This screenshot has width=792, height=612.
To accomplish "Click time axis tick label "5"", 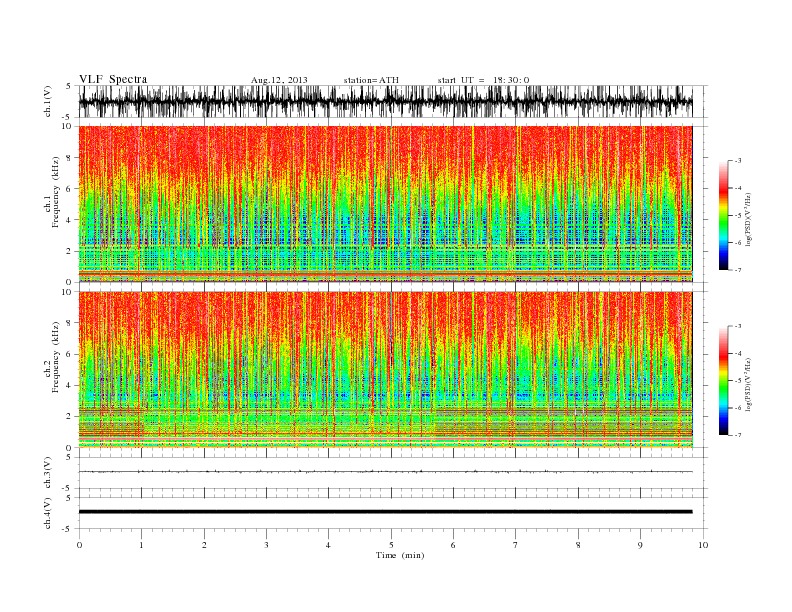I will click(x=391, y=545).
